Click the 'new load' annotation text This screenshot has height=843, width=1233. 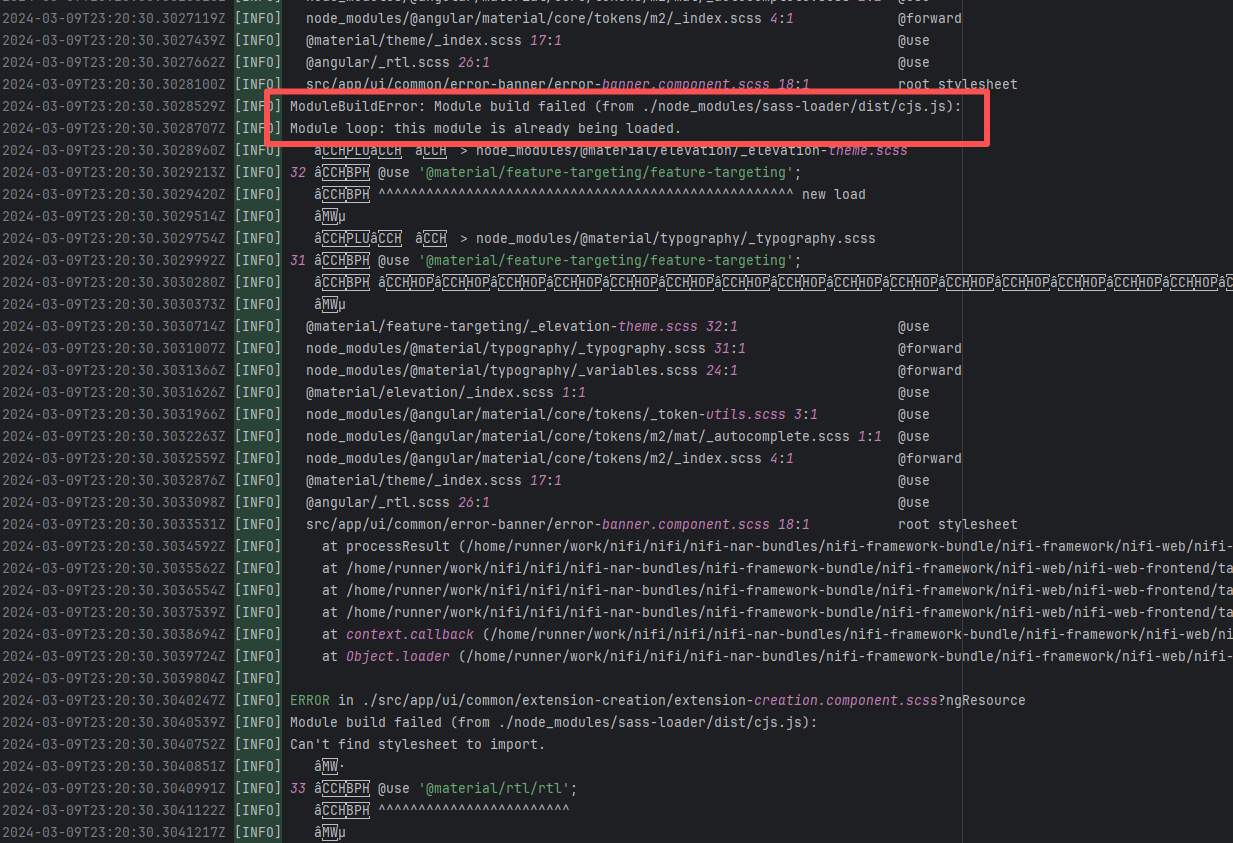pos(833,194)
